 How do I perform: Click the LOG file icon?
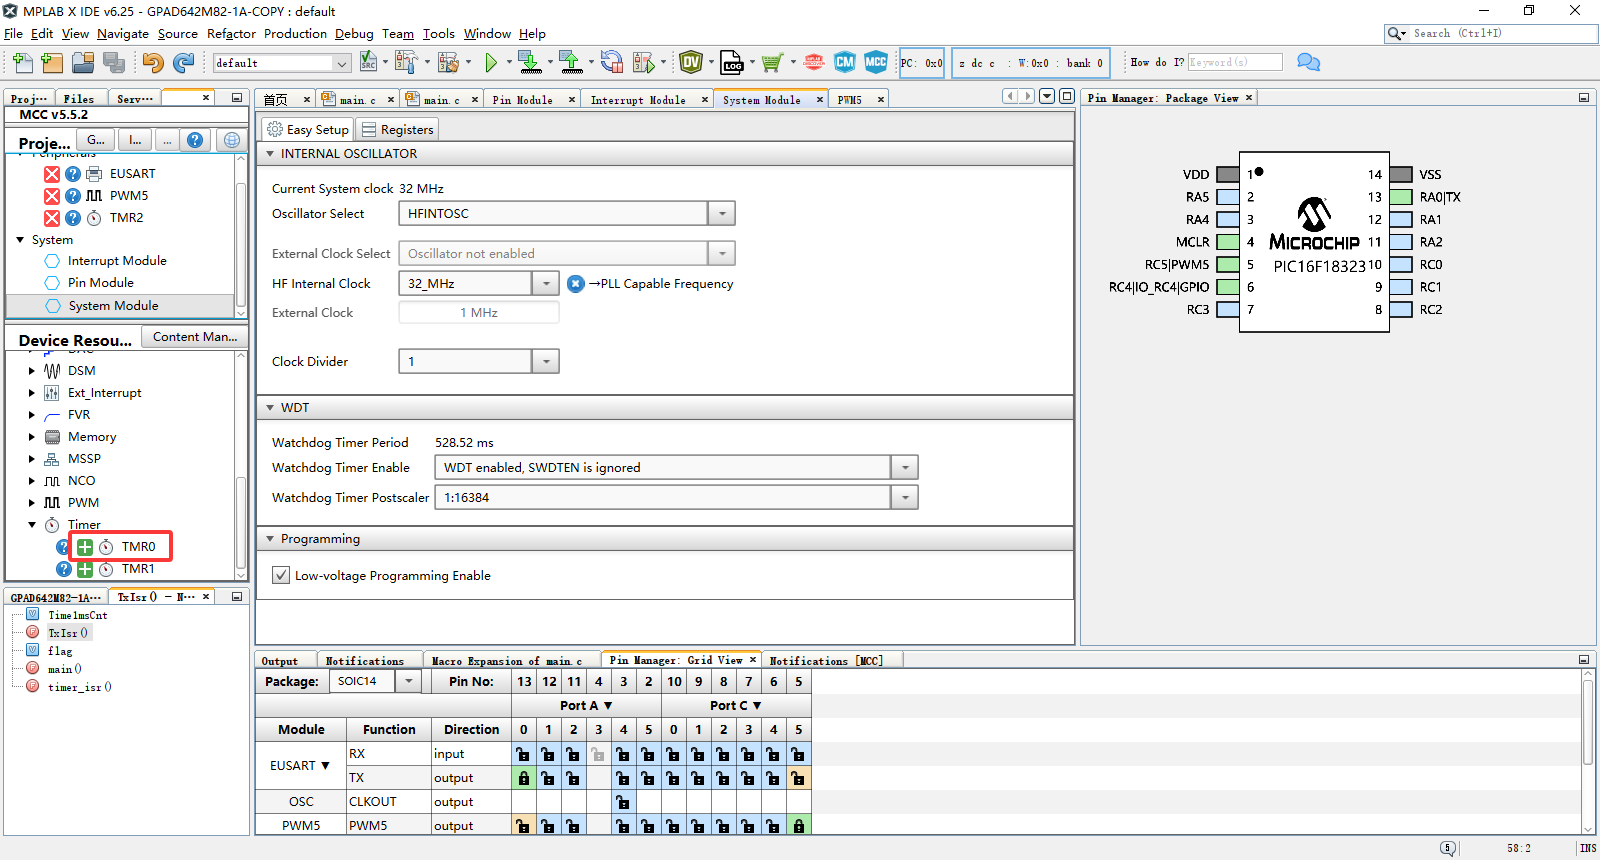tap(732, 63)
